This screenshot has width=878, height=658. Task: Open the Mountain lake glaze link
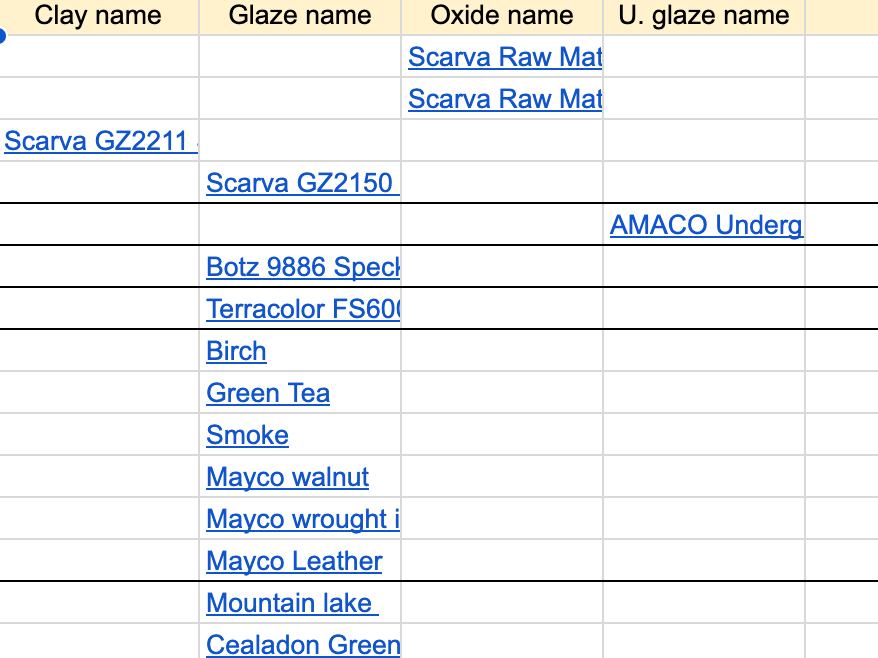point(291,603)
